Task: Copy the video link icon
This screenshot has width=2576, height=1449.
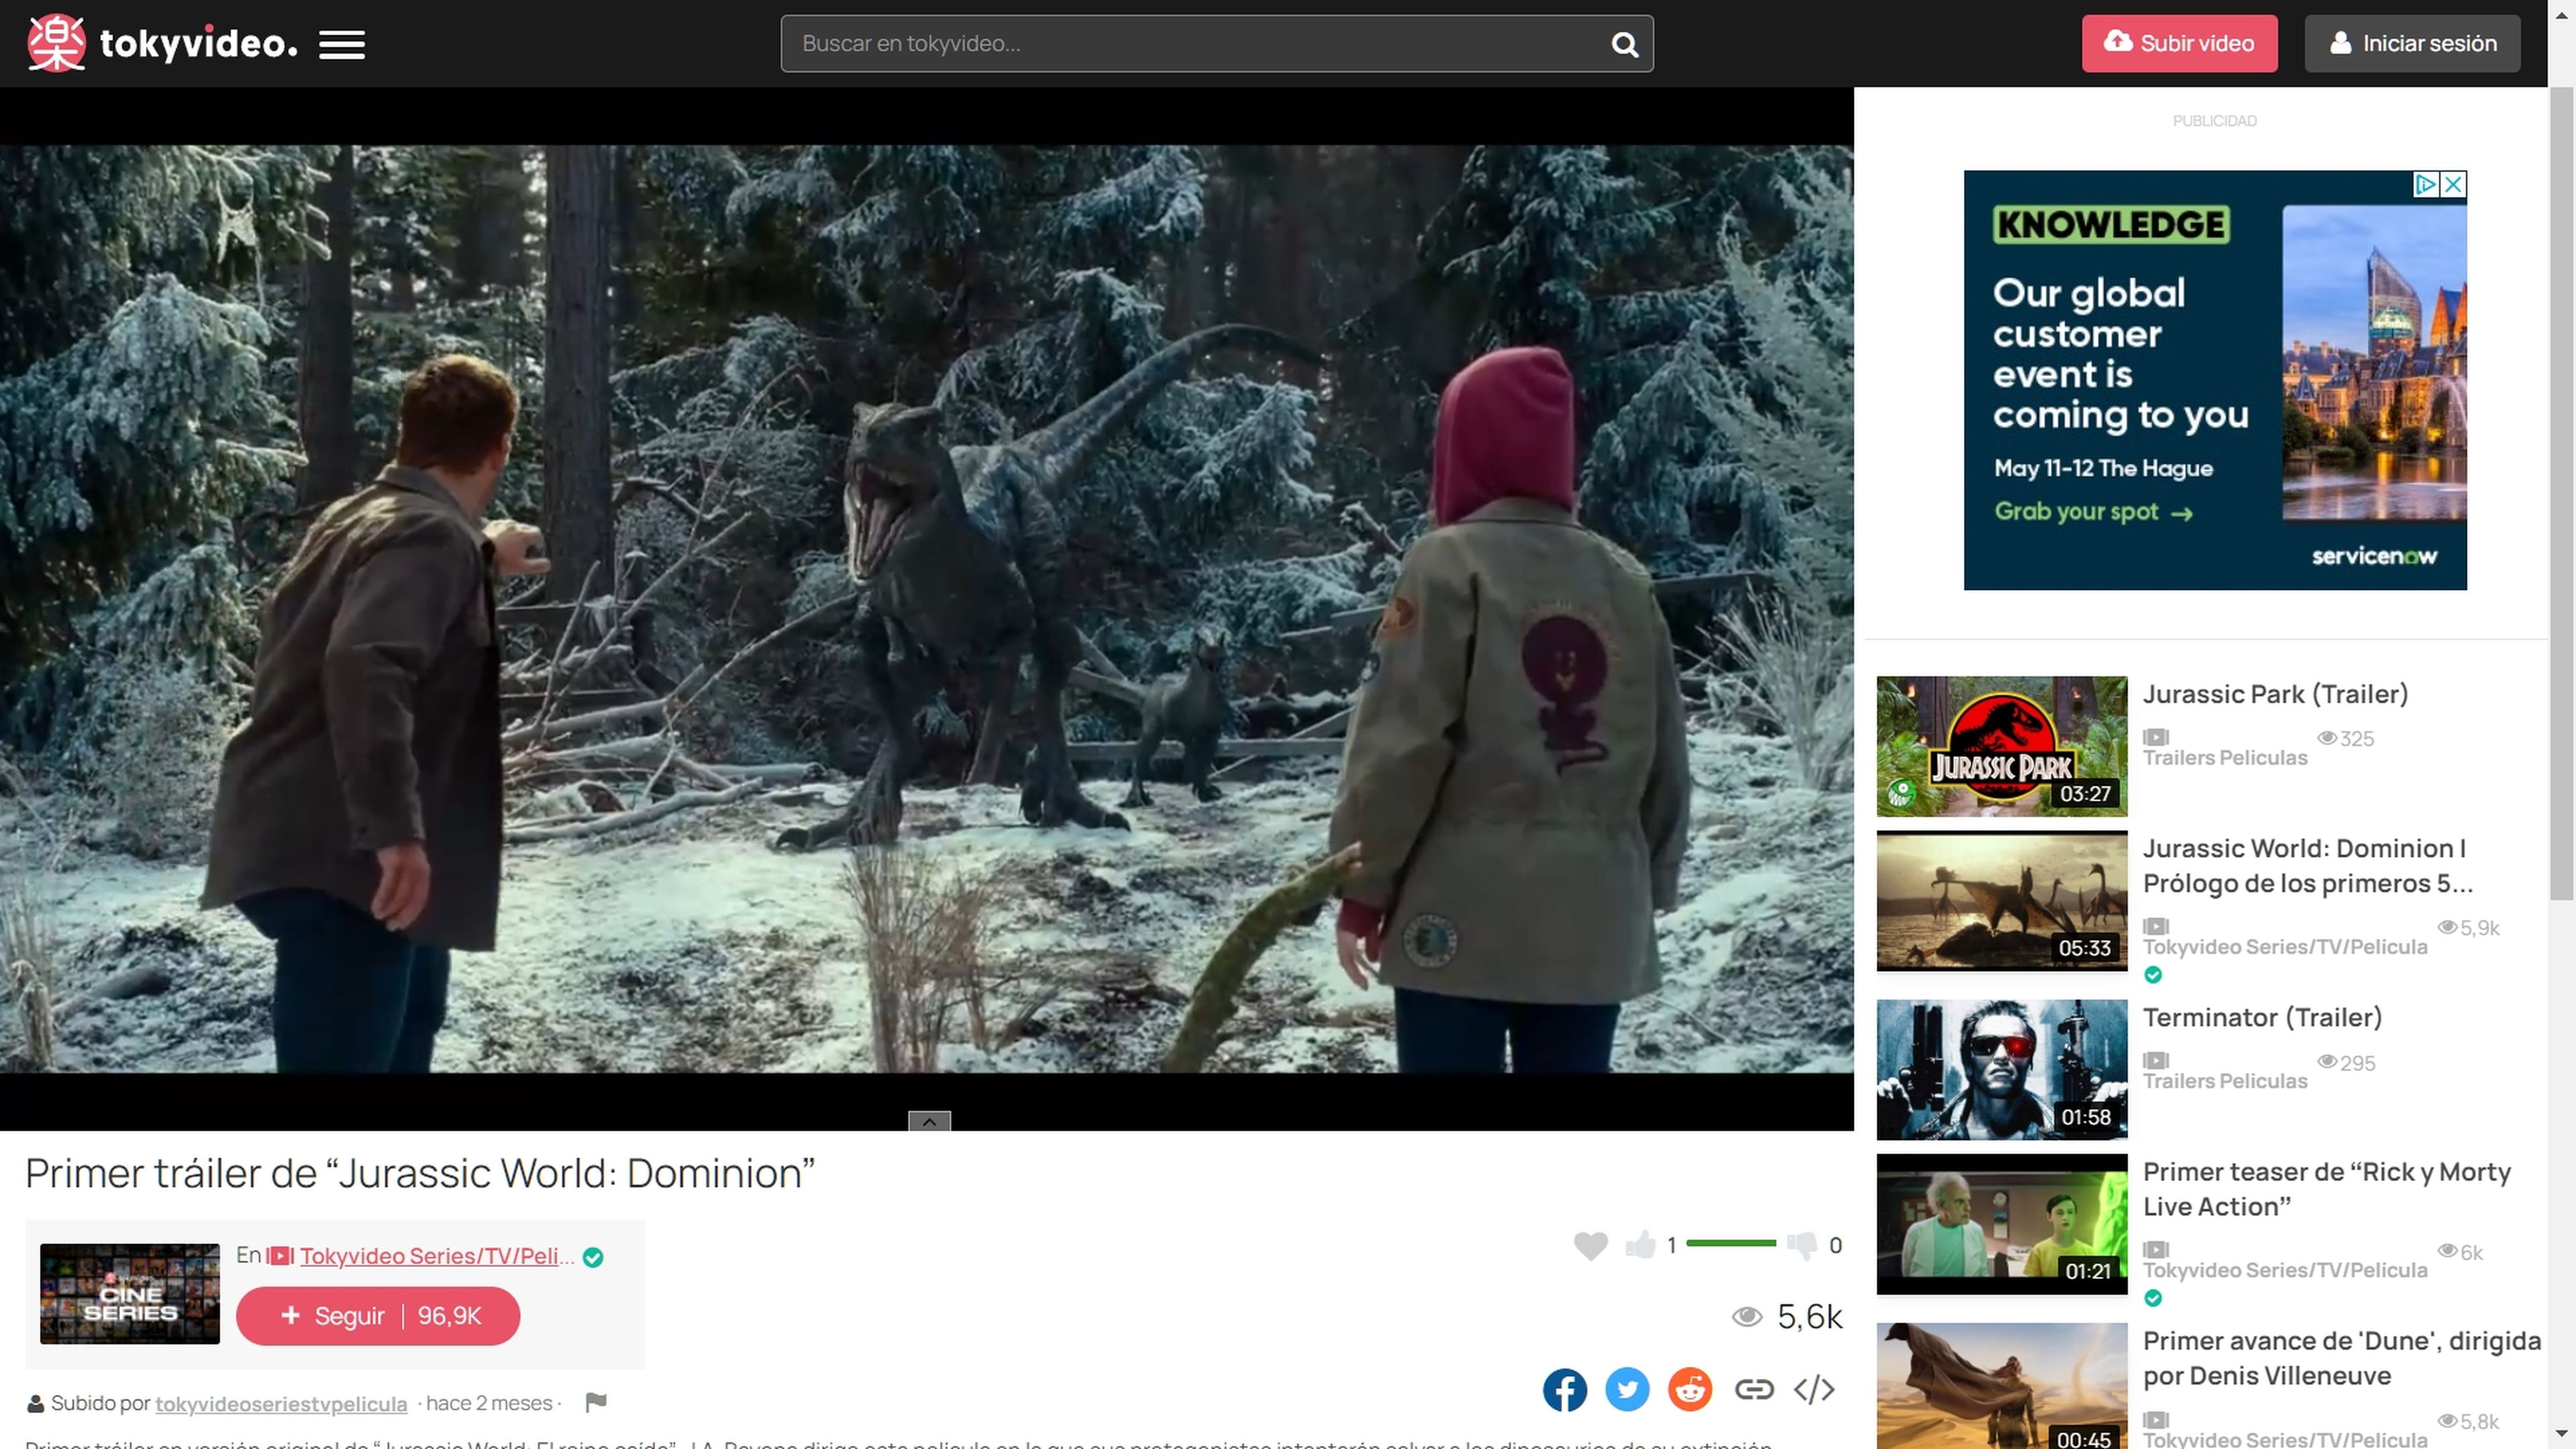Action: click(x=1753, y=1389)
